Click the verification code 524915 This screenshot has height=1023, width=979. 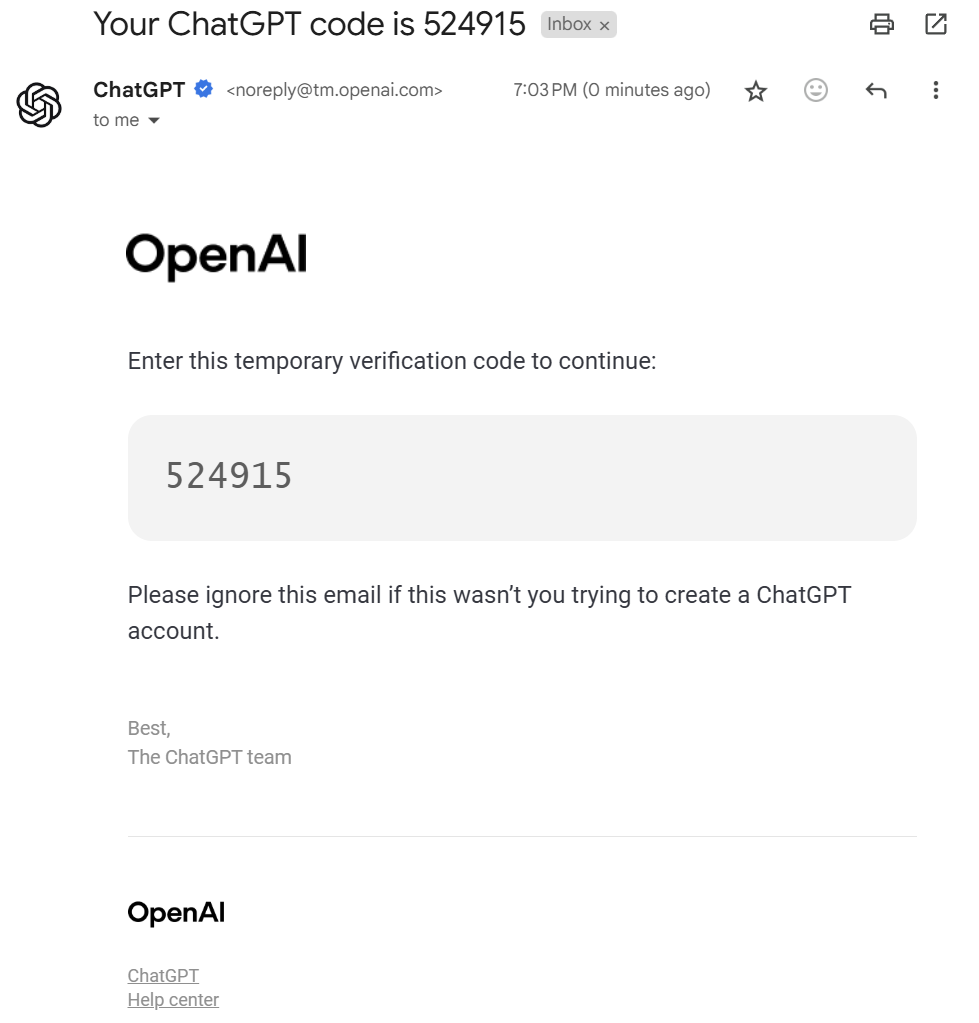pyautogui.click(x=229, y=475)
